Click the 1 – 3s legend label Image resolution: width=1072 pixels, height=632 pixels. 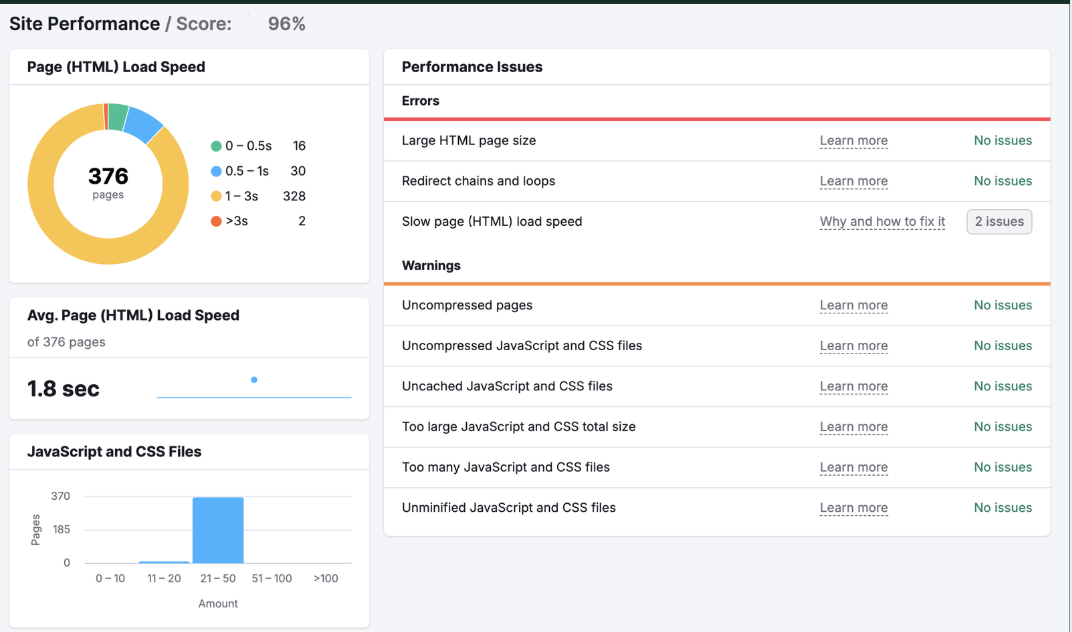coord(241,196)
